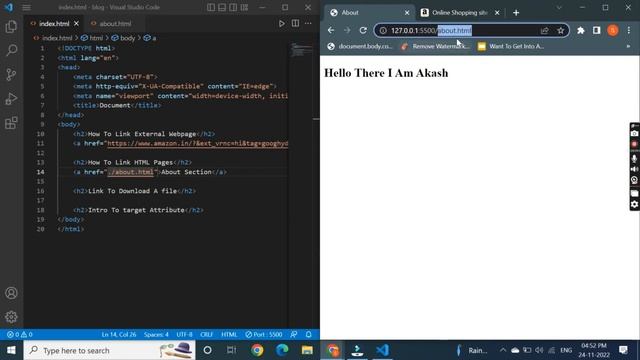640x360 pixels.
Task: Open VS Code Accounts menu
Action: click(x=11, y=293)
